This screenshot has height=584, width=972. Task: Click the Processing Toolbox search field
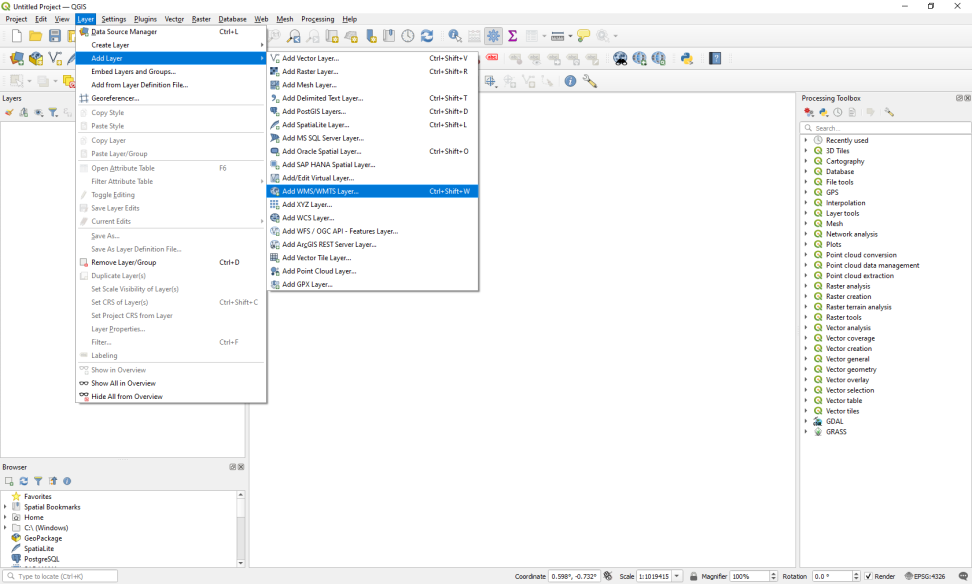[x=885, y=128]
